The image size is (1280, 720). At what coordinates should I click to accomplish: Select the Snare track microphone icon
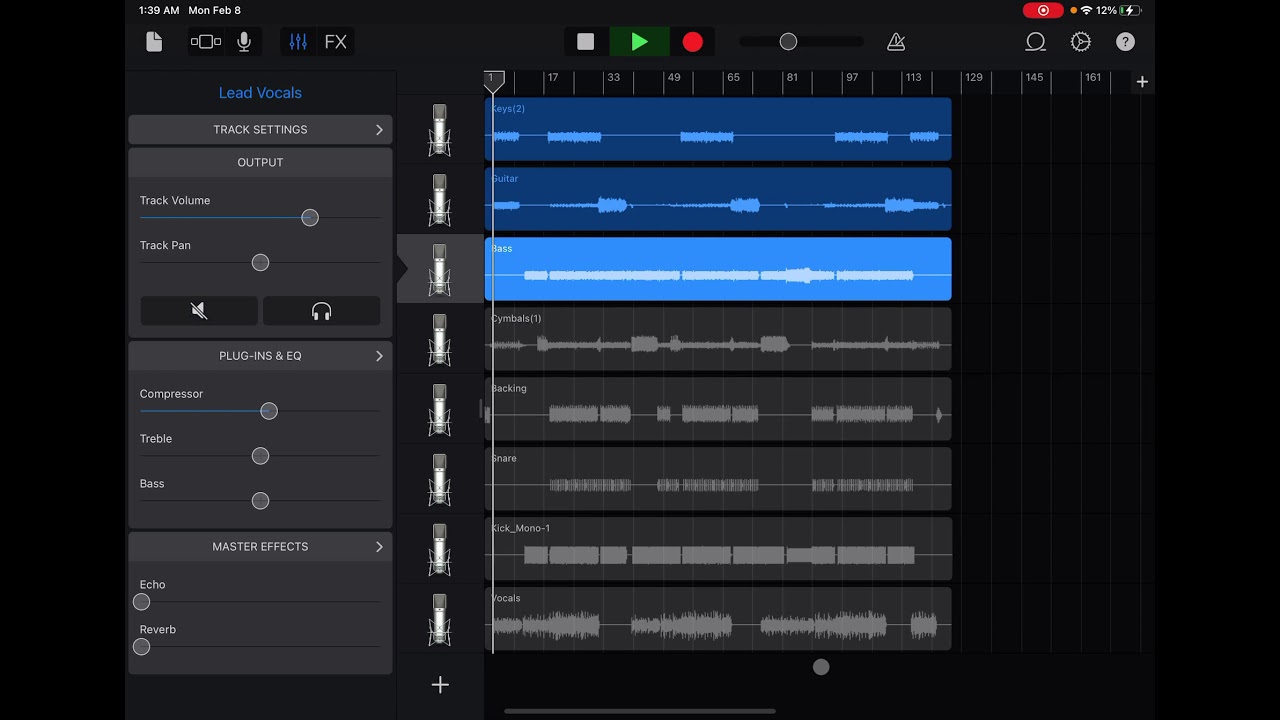(440, 480)
